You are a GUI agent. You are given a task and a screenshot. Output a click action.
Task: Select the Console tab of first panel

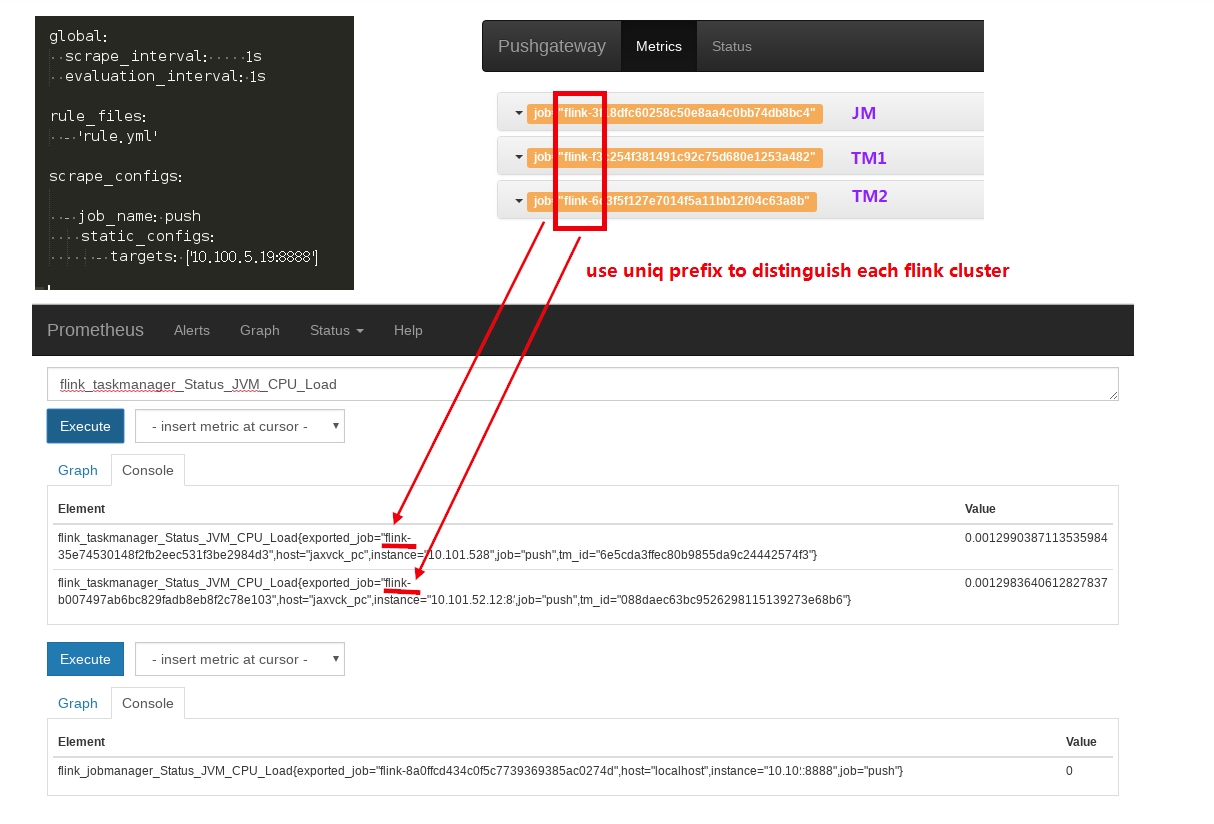(x=148, y=470)
